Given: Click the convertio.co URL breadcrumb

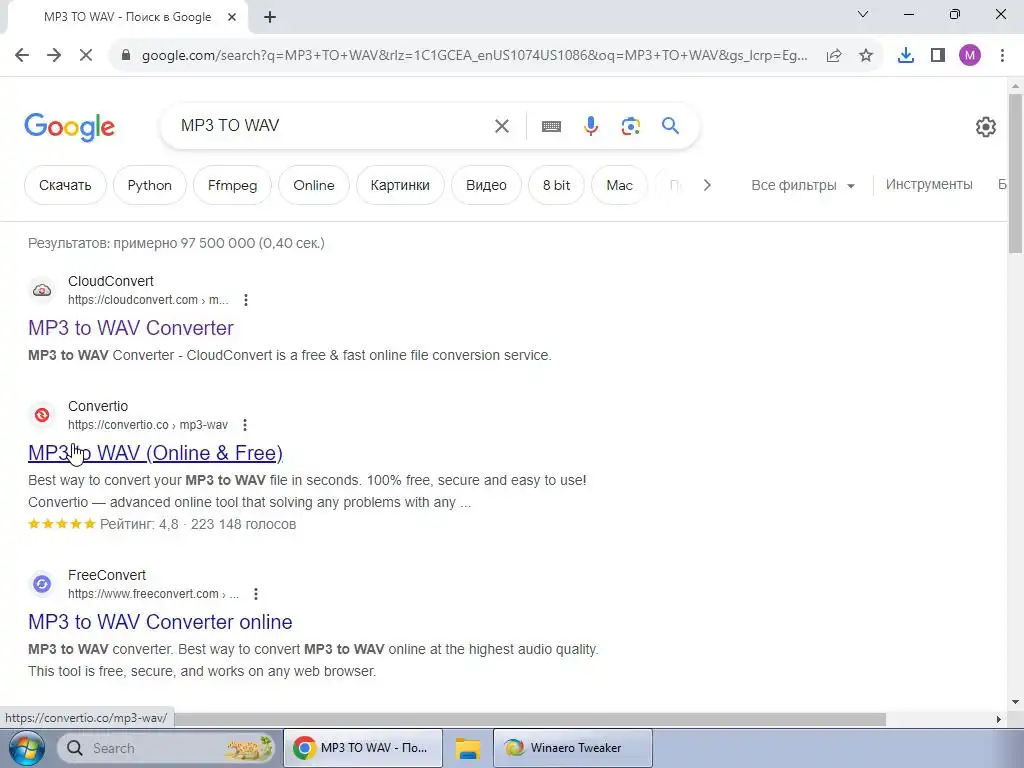Looking at the screenshot, I should [x=148, y=424].
